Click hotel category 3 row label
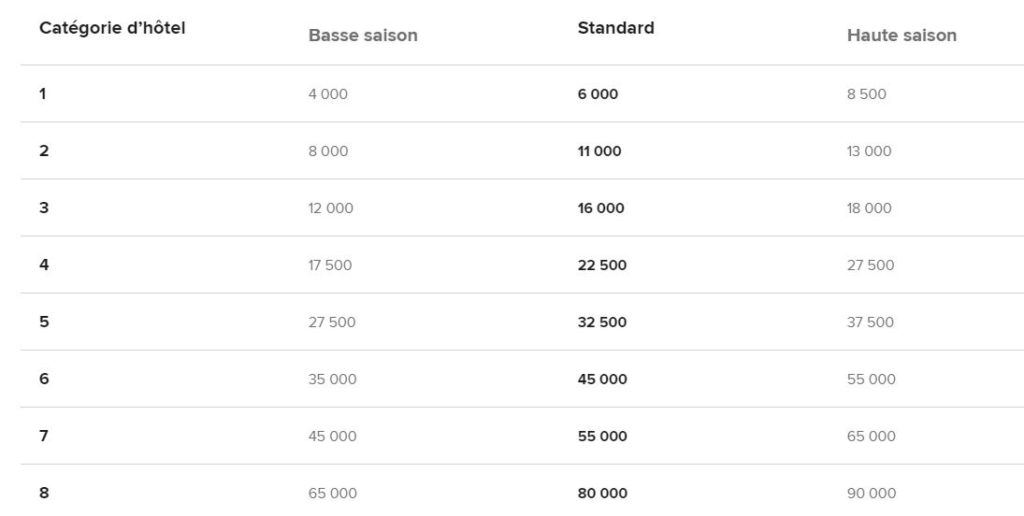This screenshot has height=516, width=1024. 43,208
